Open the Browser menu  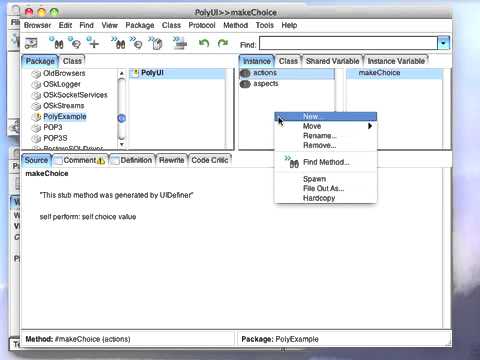click(x=37, y=25)
